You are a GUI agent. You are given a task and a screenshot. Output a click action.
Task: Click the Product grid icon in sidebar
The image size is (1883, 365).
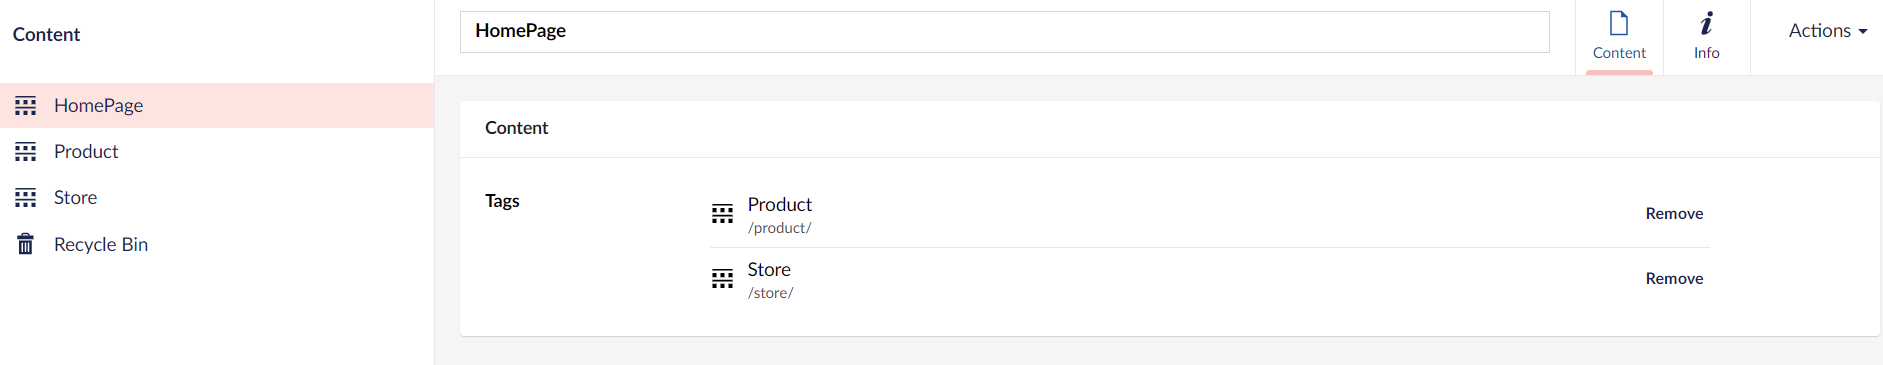tap(26, 151)
